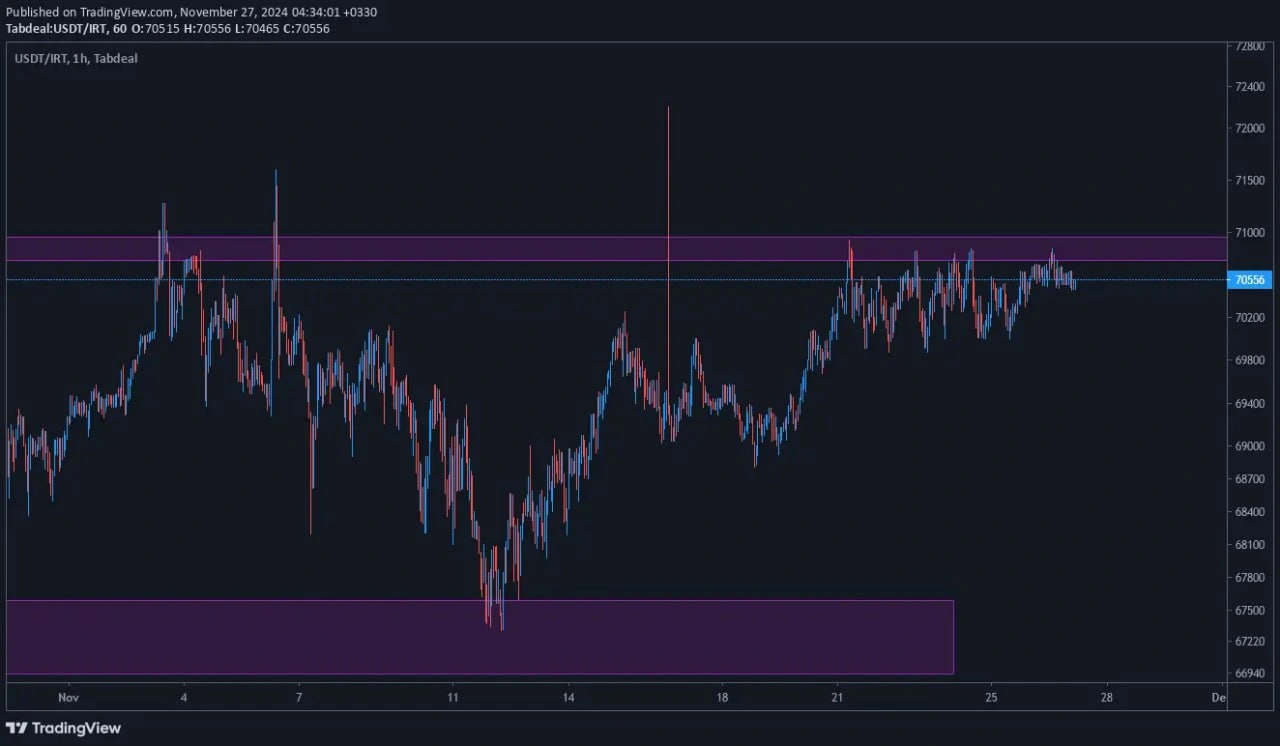Image resolution: width=1280 pixels, height=746 pixels.
Task: Click the 68400 price axis label
Action: (x=1250, y=513)
